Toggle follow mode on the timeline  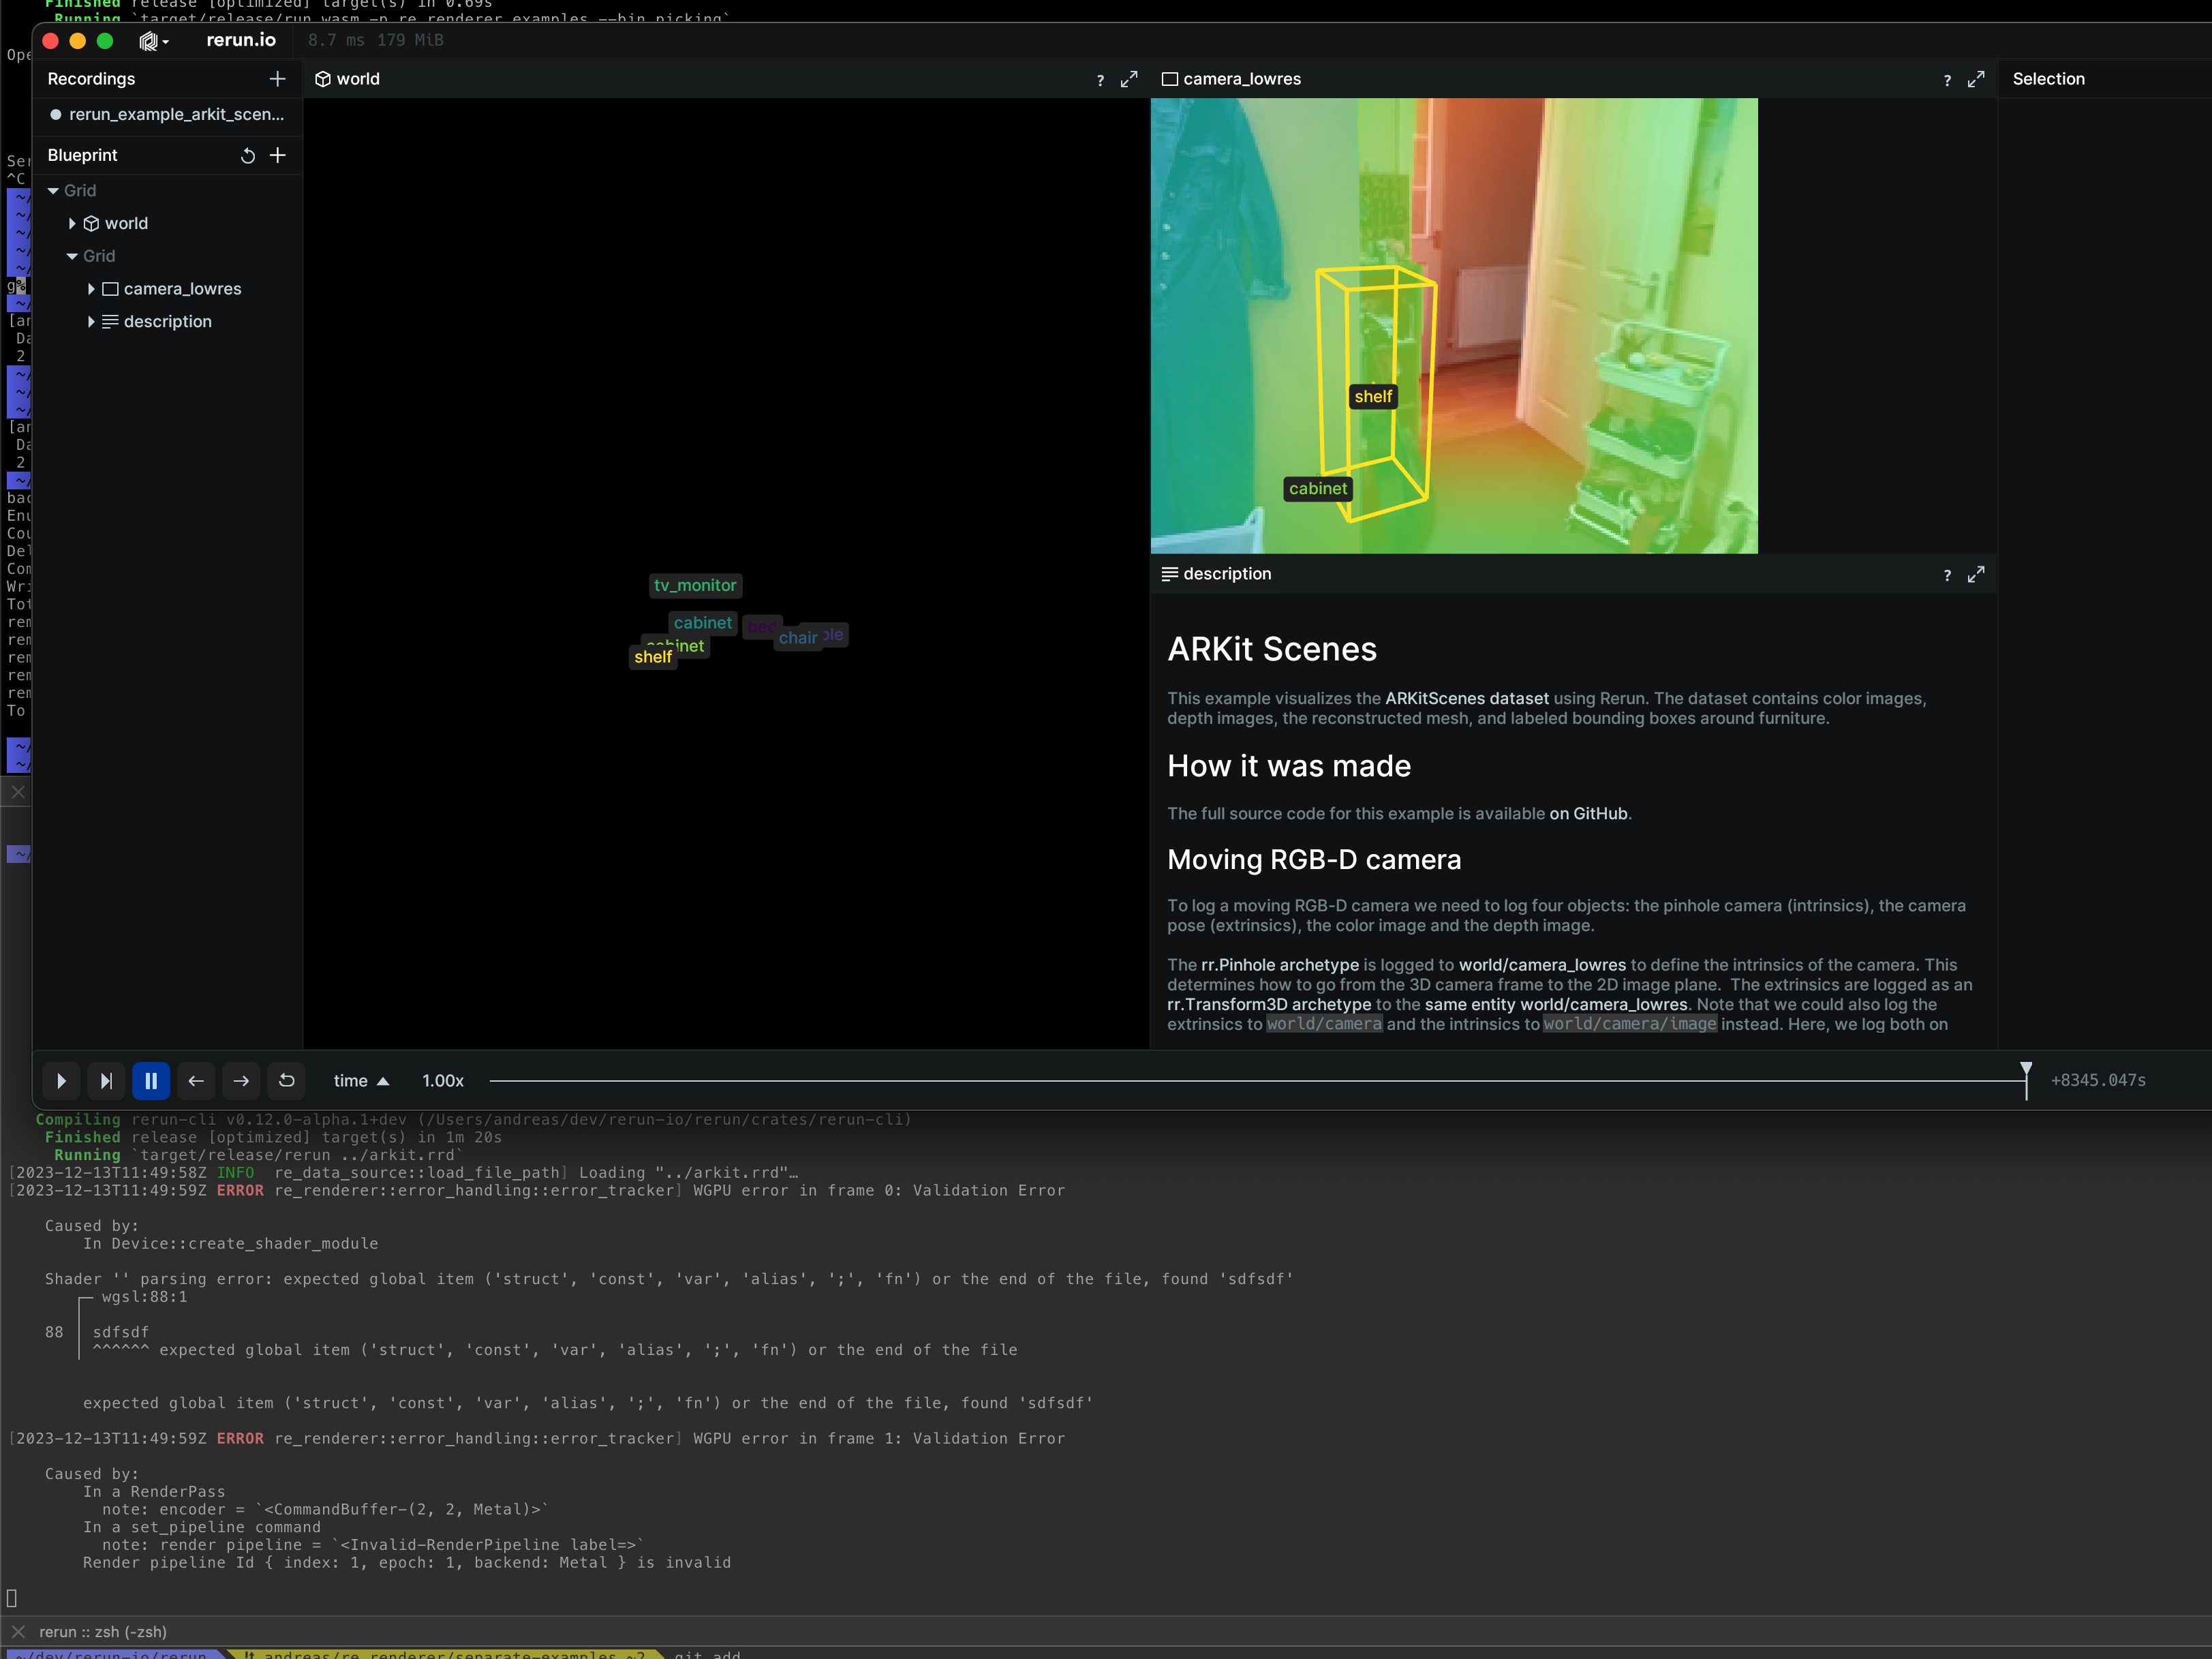(106, 1081)
